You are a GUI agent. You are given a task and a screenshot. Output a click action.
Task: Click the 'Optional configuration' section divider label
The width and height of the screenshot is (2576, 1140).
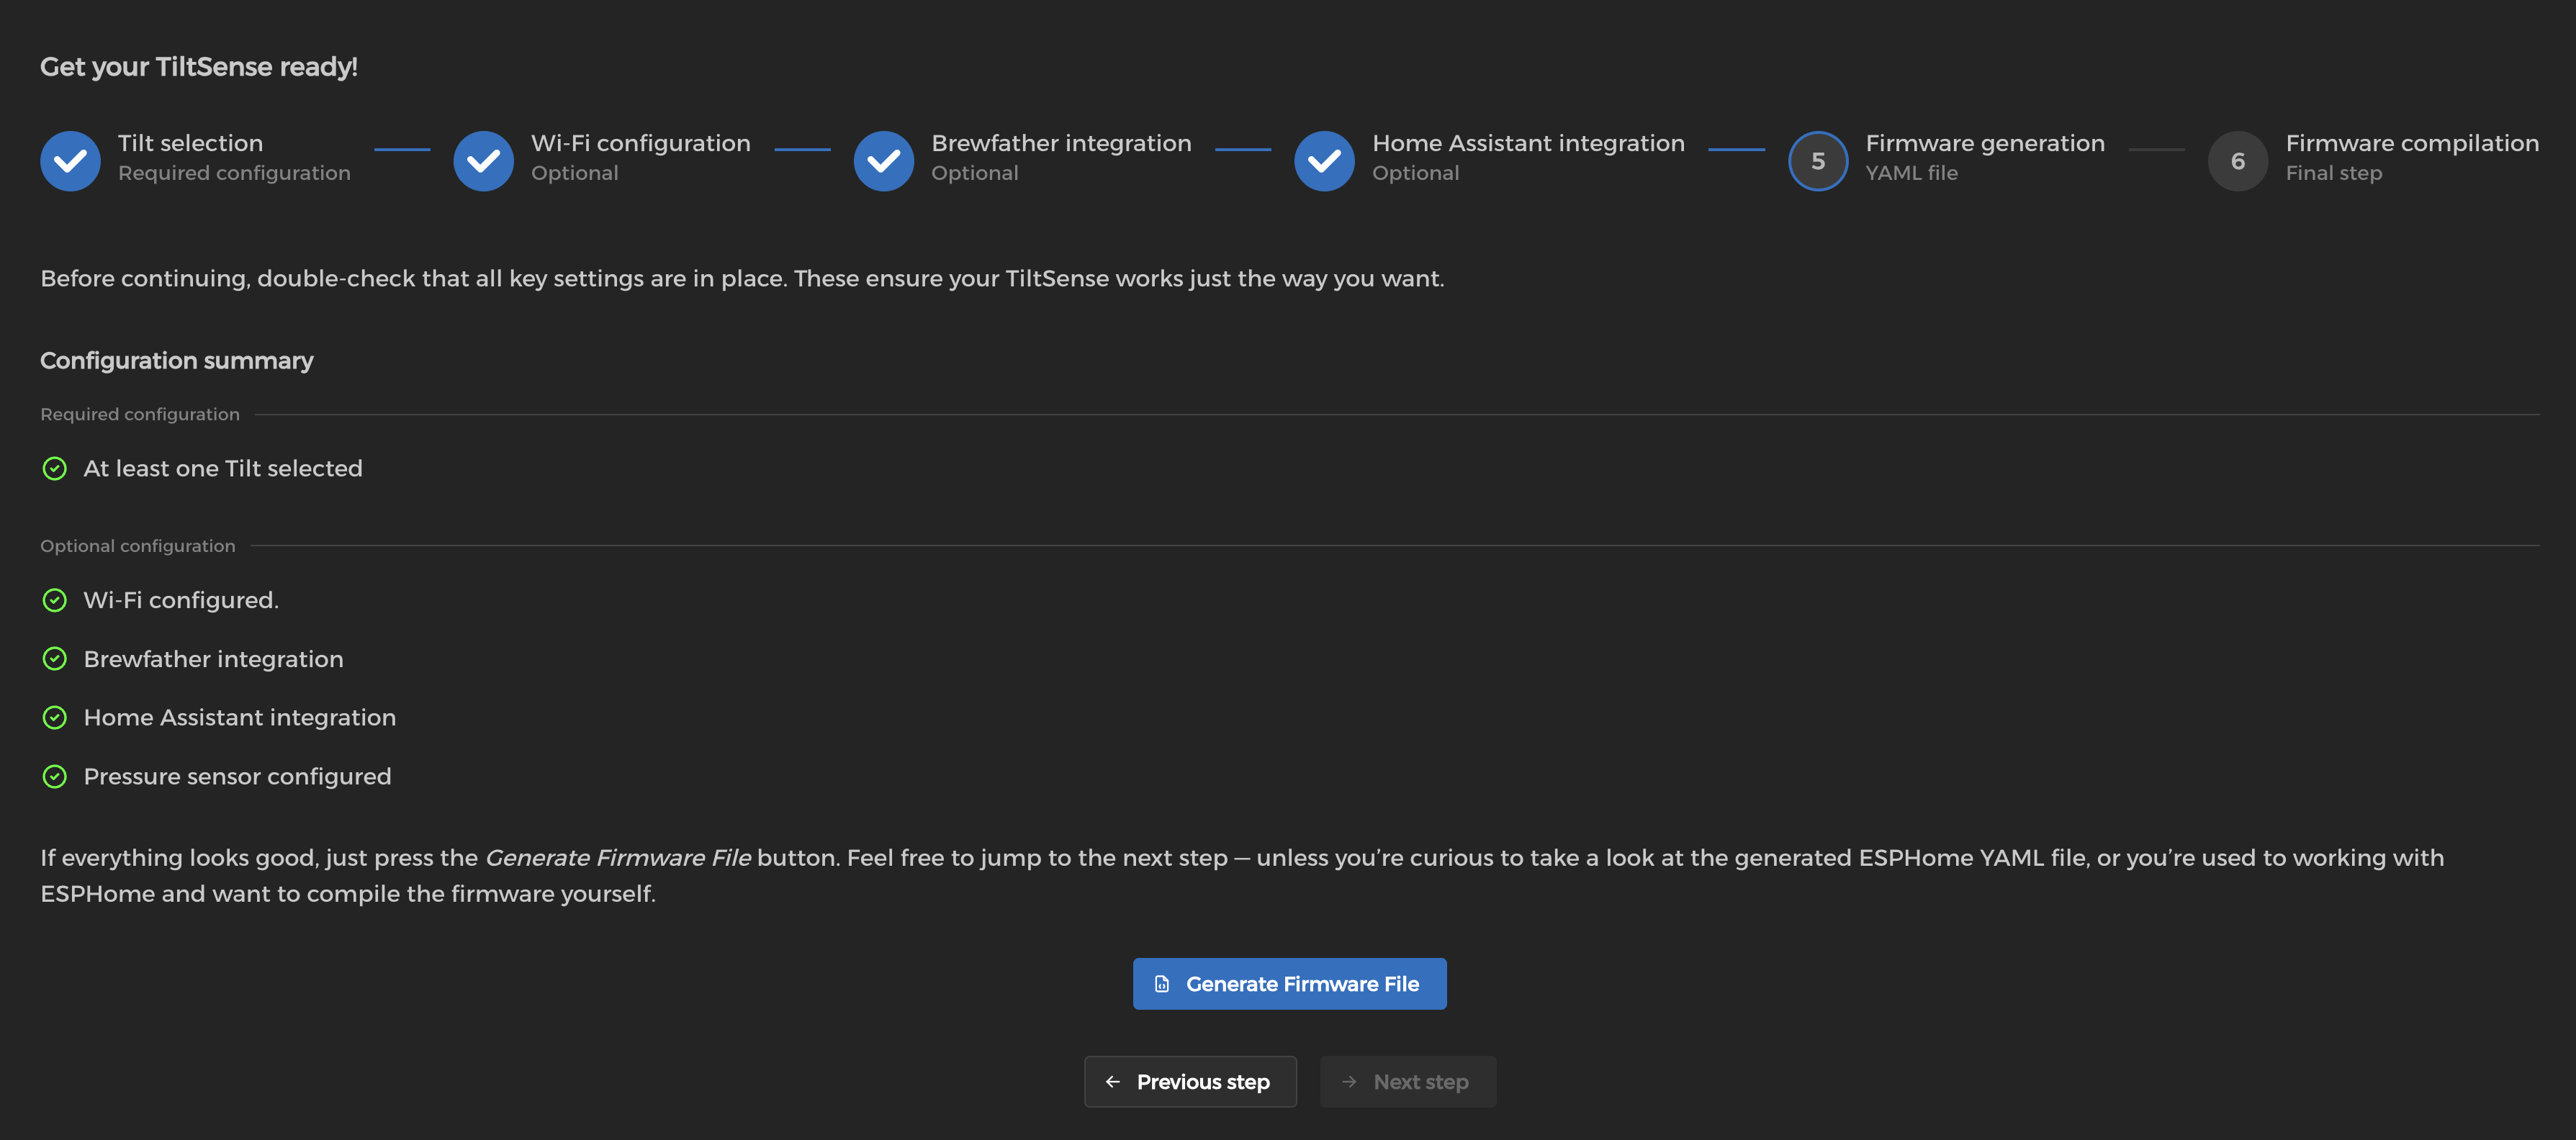138,546
